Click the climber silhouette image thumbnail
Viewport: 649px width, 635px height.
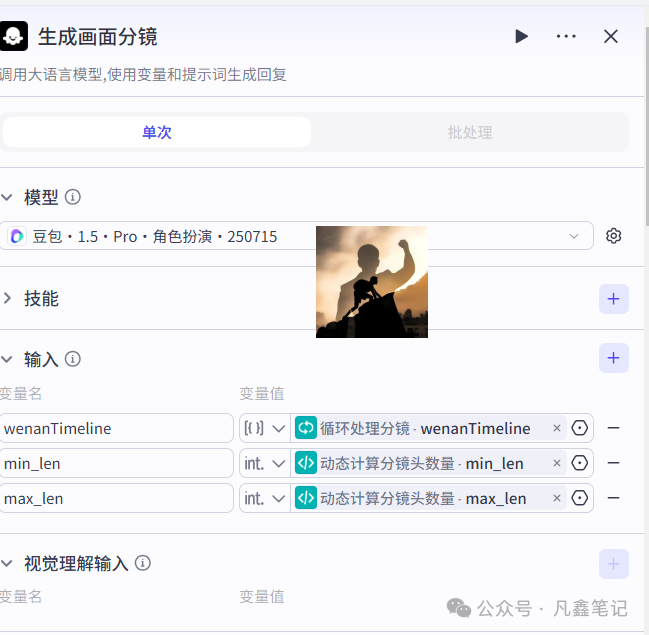372,282
